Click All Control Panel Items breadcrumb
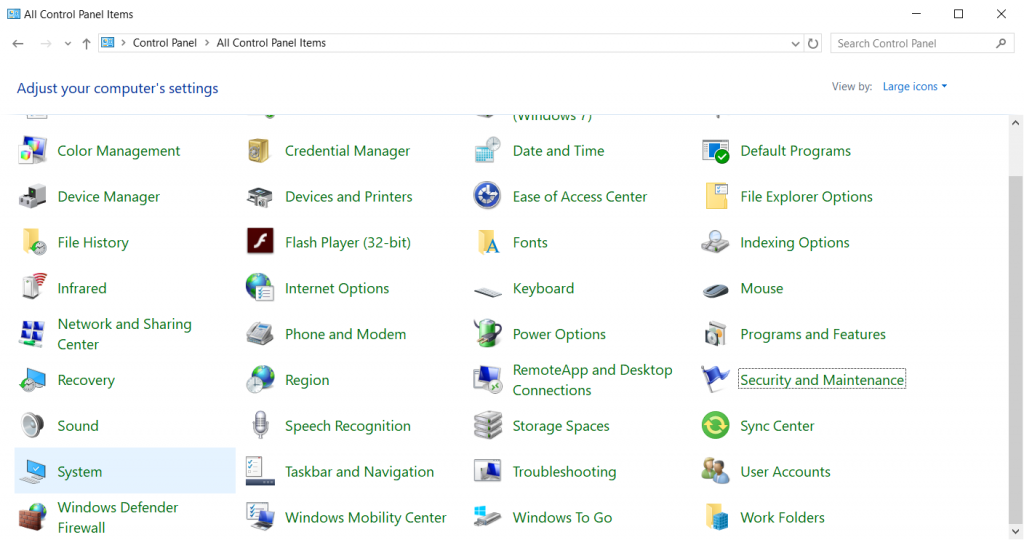Screen dimensions: 1024x540 (x=271, y=43)
